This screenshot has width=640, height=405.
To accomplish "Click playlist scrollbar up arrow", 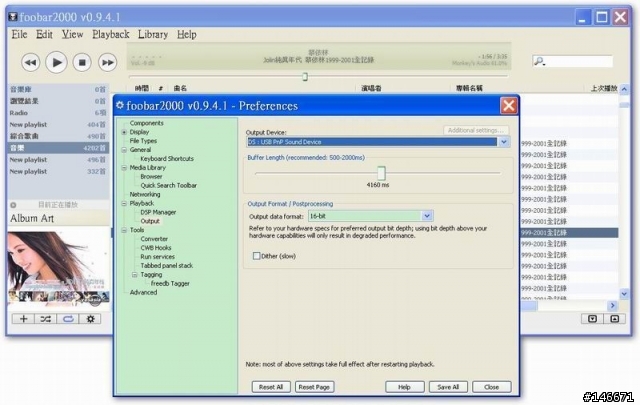I will [x=624, y=89].
